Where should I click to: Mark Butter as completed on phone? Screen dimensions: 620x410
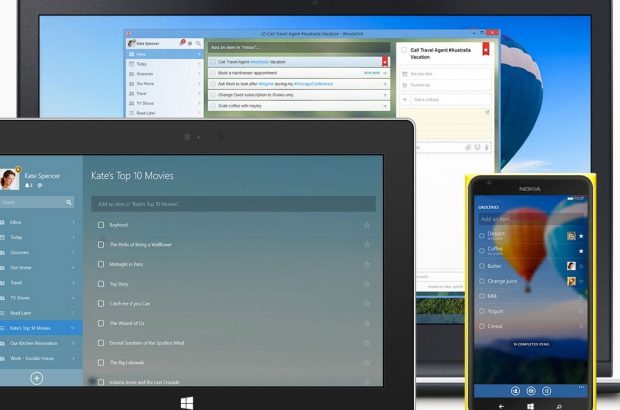click(482, 266)
